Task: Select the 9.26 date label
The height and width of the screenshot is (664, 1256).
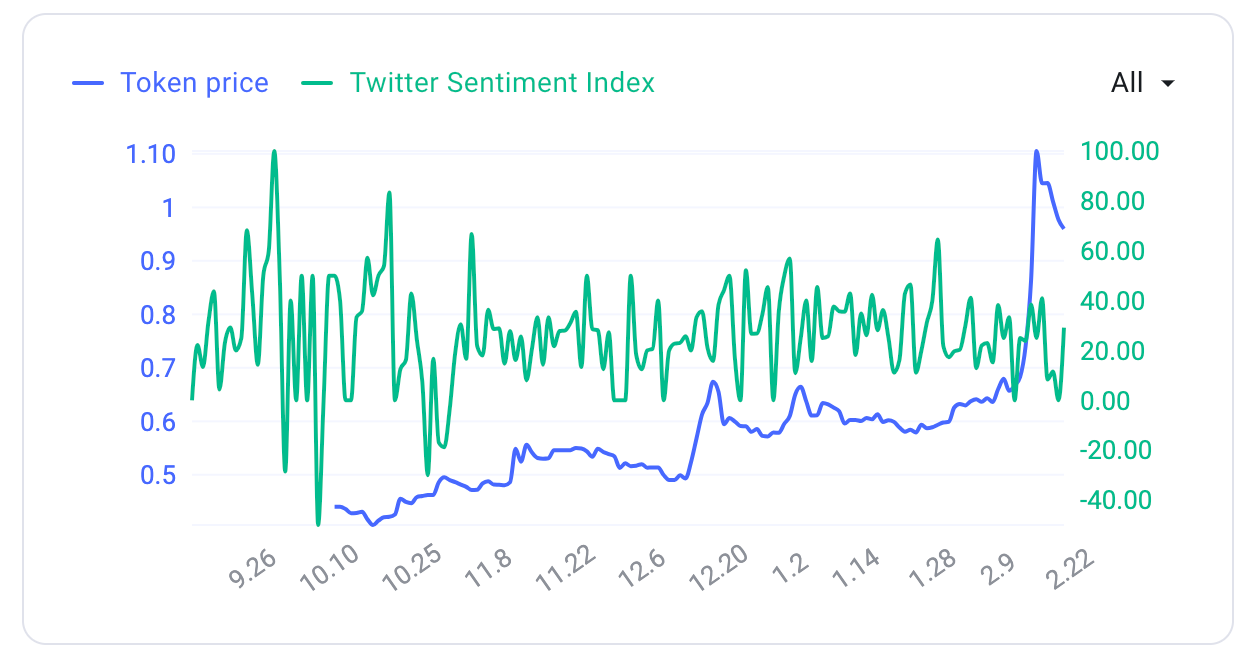Action: point(253,566)
